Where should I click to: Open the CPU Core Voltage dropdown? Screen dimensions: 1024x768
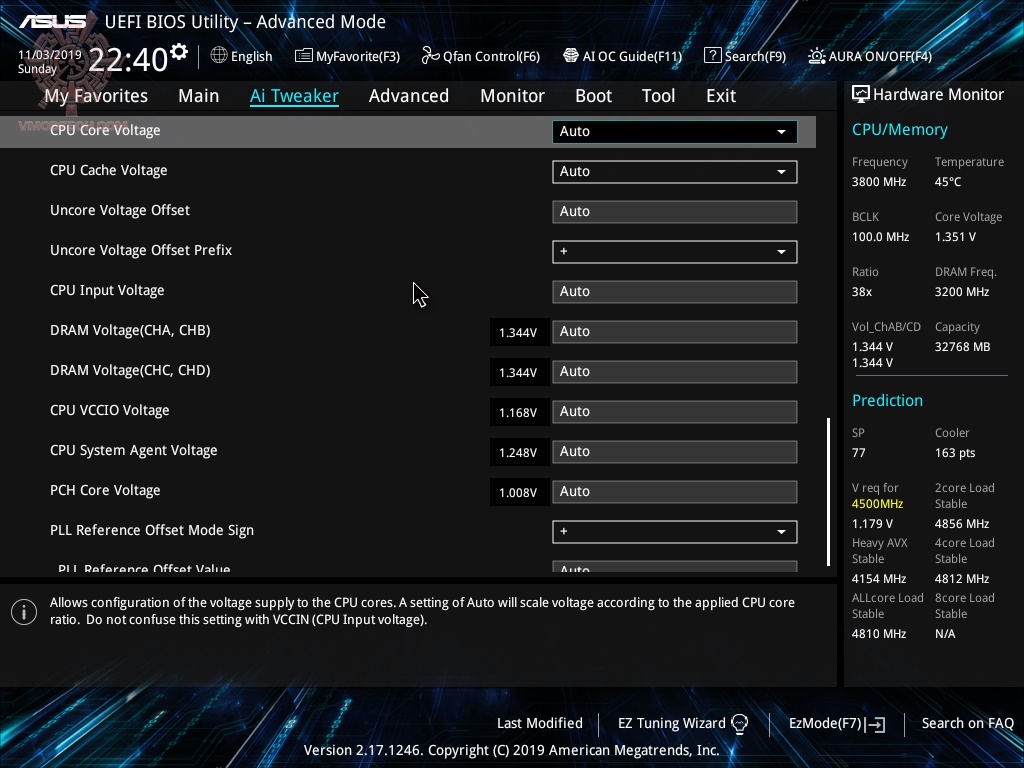pos(674,131)
